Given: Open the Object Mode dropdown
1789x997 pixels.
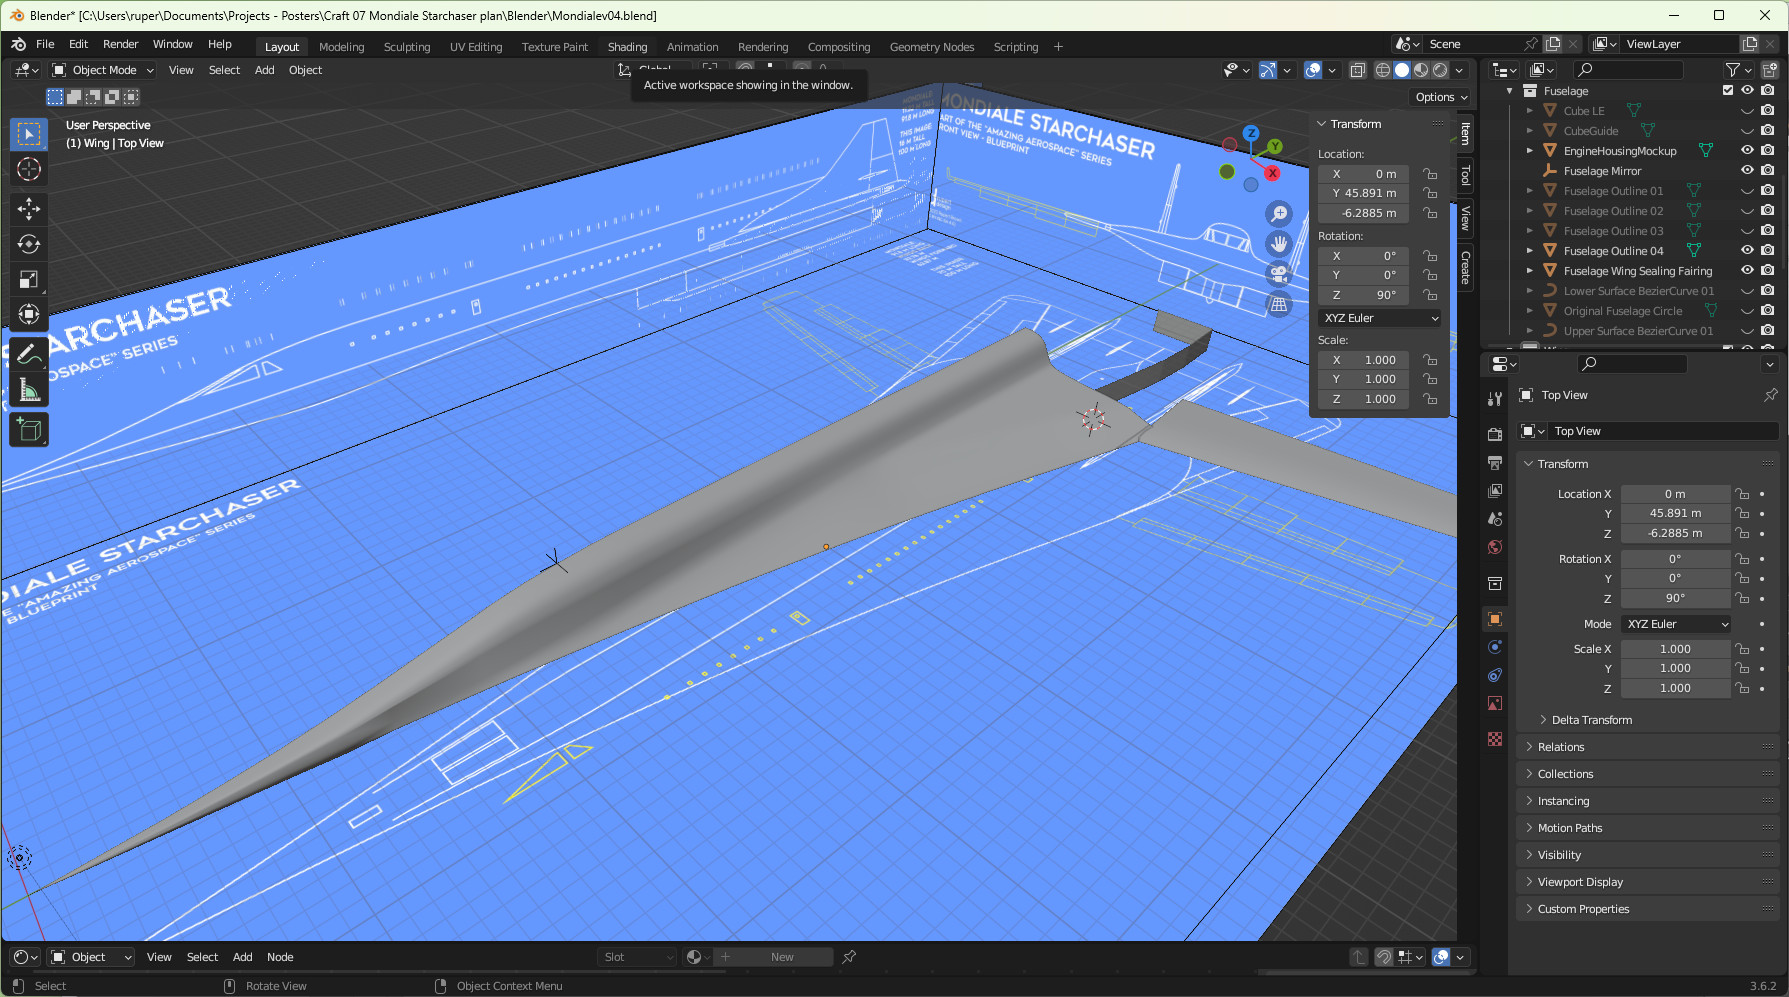Looking at the screenshot, I should (x=103, y=70).
